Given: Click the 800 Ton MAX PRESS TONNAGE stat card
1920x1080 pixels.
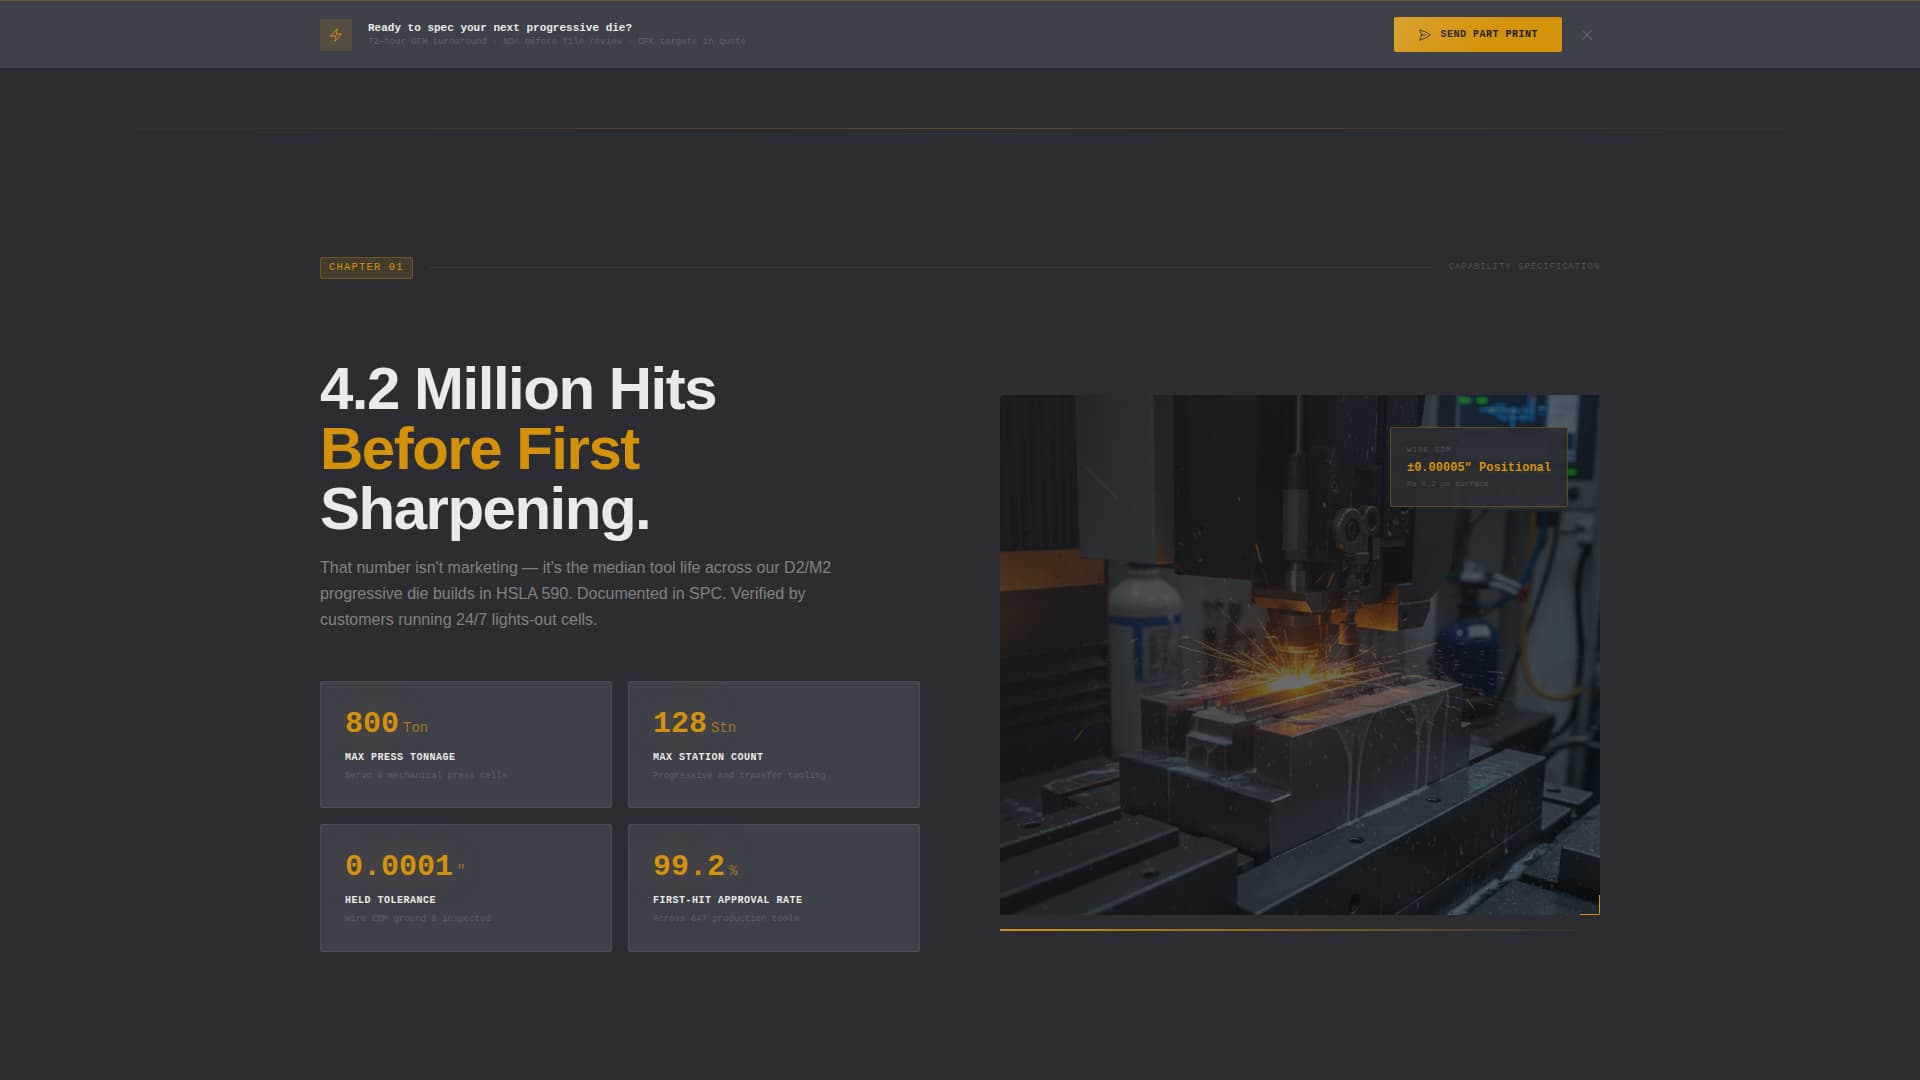Looking at the screenshot, I should [465, 744].
